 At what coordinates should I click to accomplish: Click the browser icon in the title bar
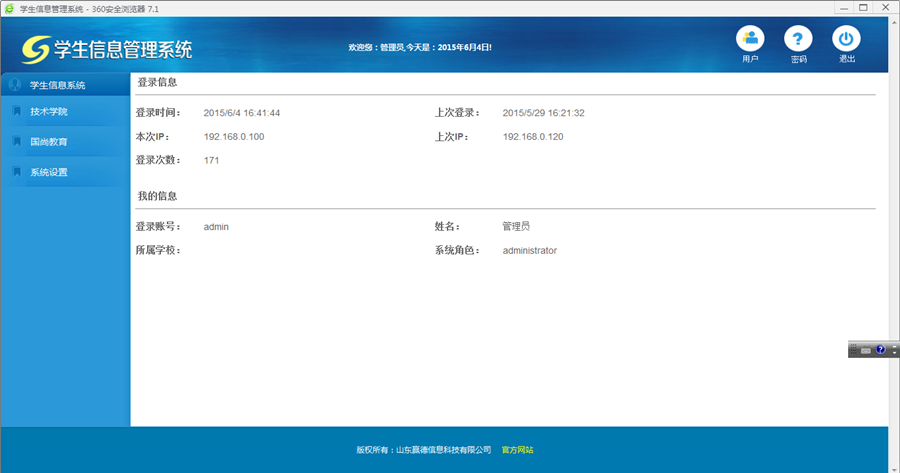[x=10, y=8]
